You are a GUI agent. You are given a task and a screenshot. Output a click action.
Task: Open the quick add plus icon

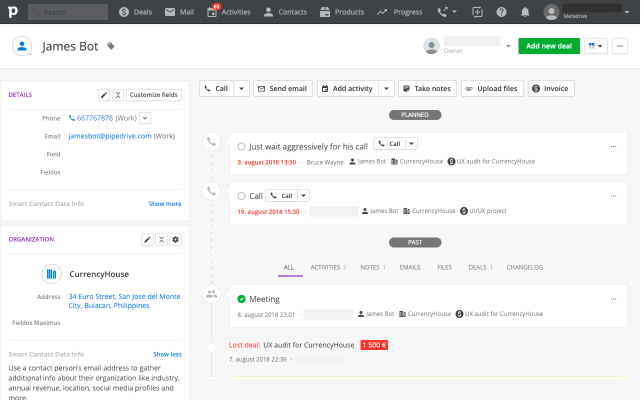pos(477,12)
